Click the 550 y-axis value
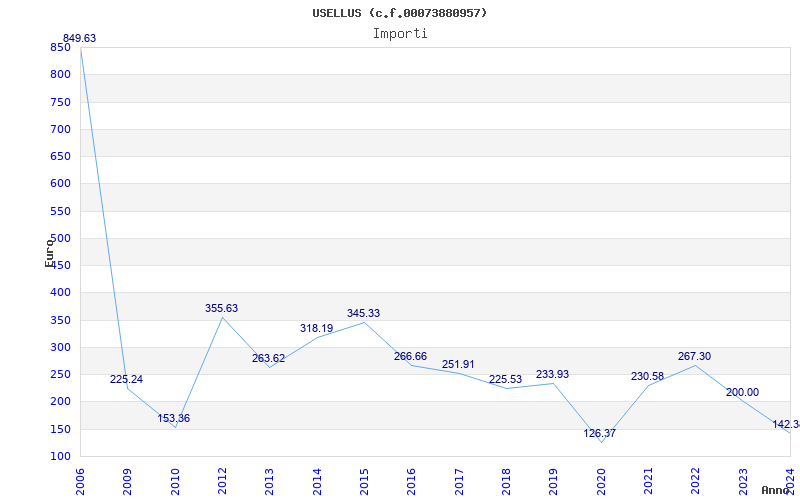Viewport: 800px width, 500px height. [x=60, y=211]
